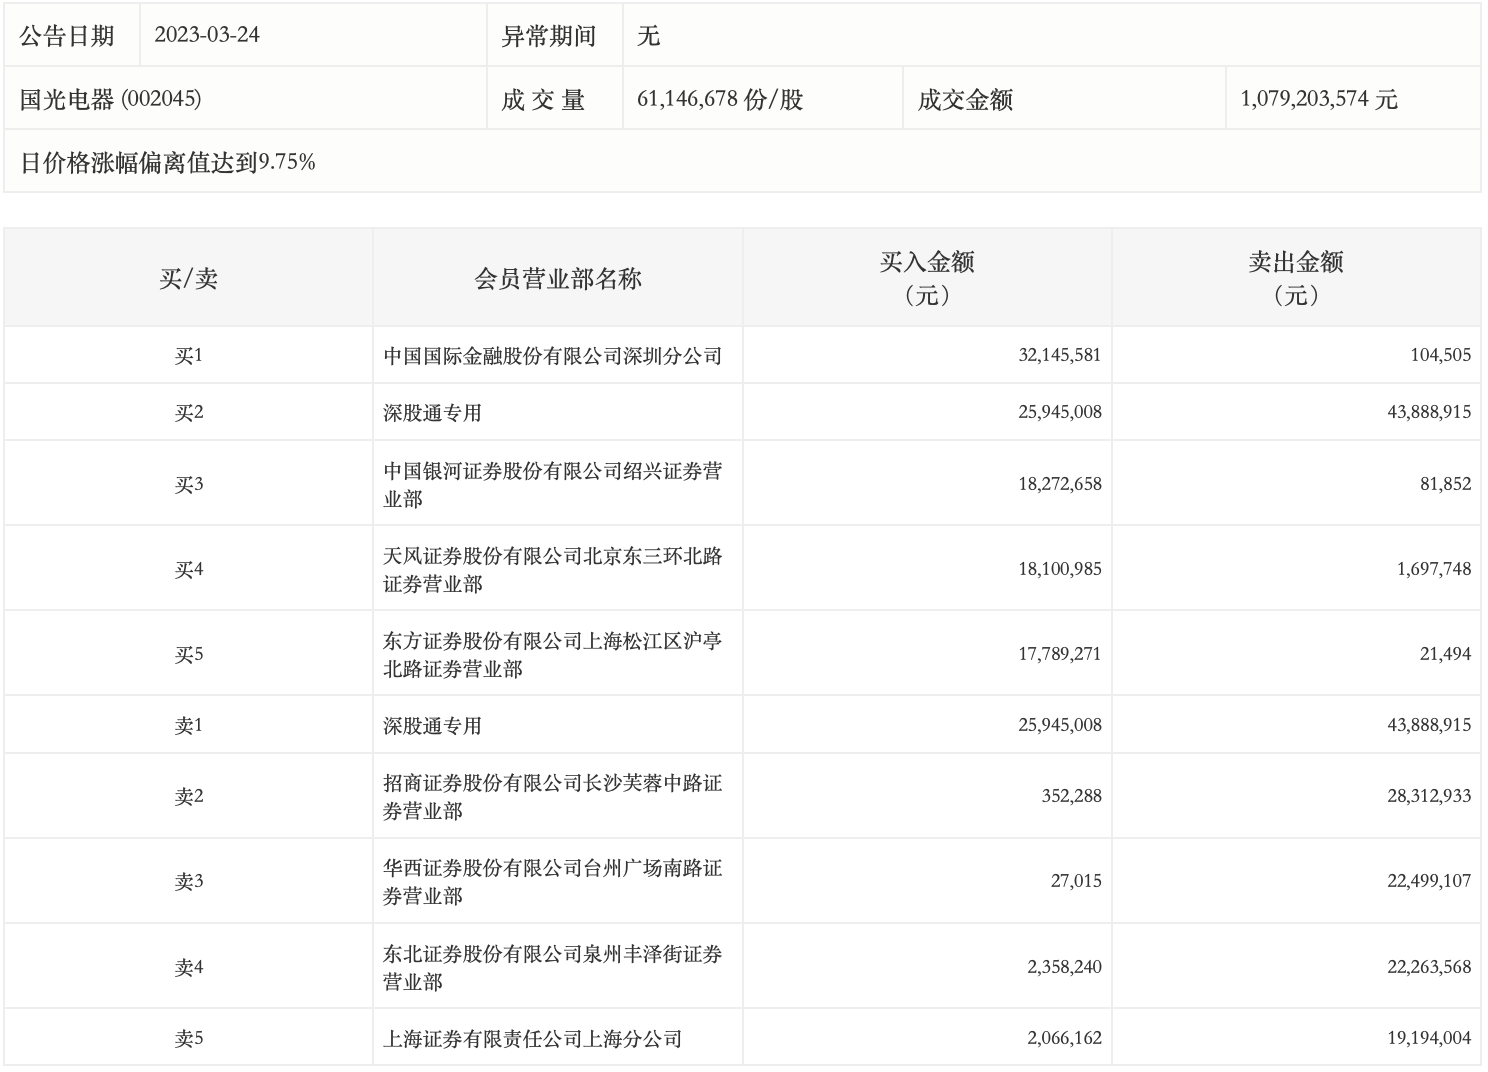
Task: Click 上海证券有限责任公司上海分公司
Action: click(533, 1039)
